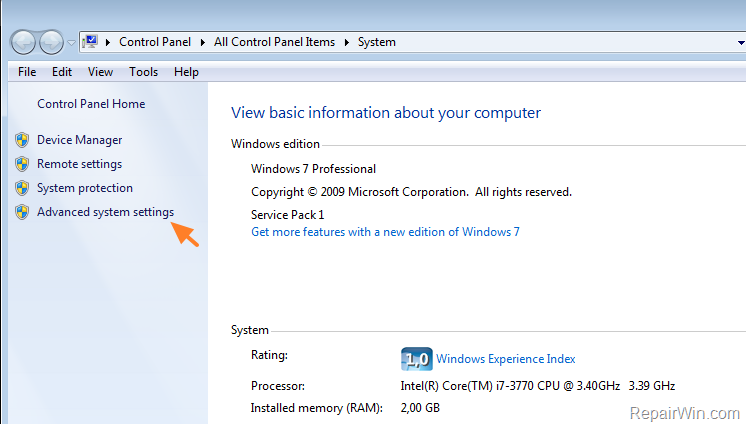Viewport: 746px width, 424px height.
Task: Click the Intel Core i7-3770 processor value
Action: click(x=538, y=385)
